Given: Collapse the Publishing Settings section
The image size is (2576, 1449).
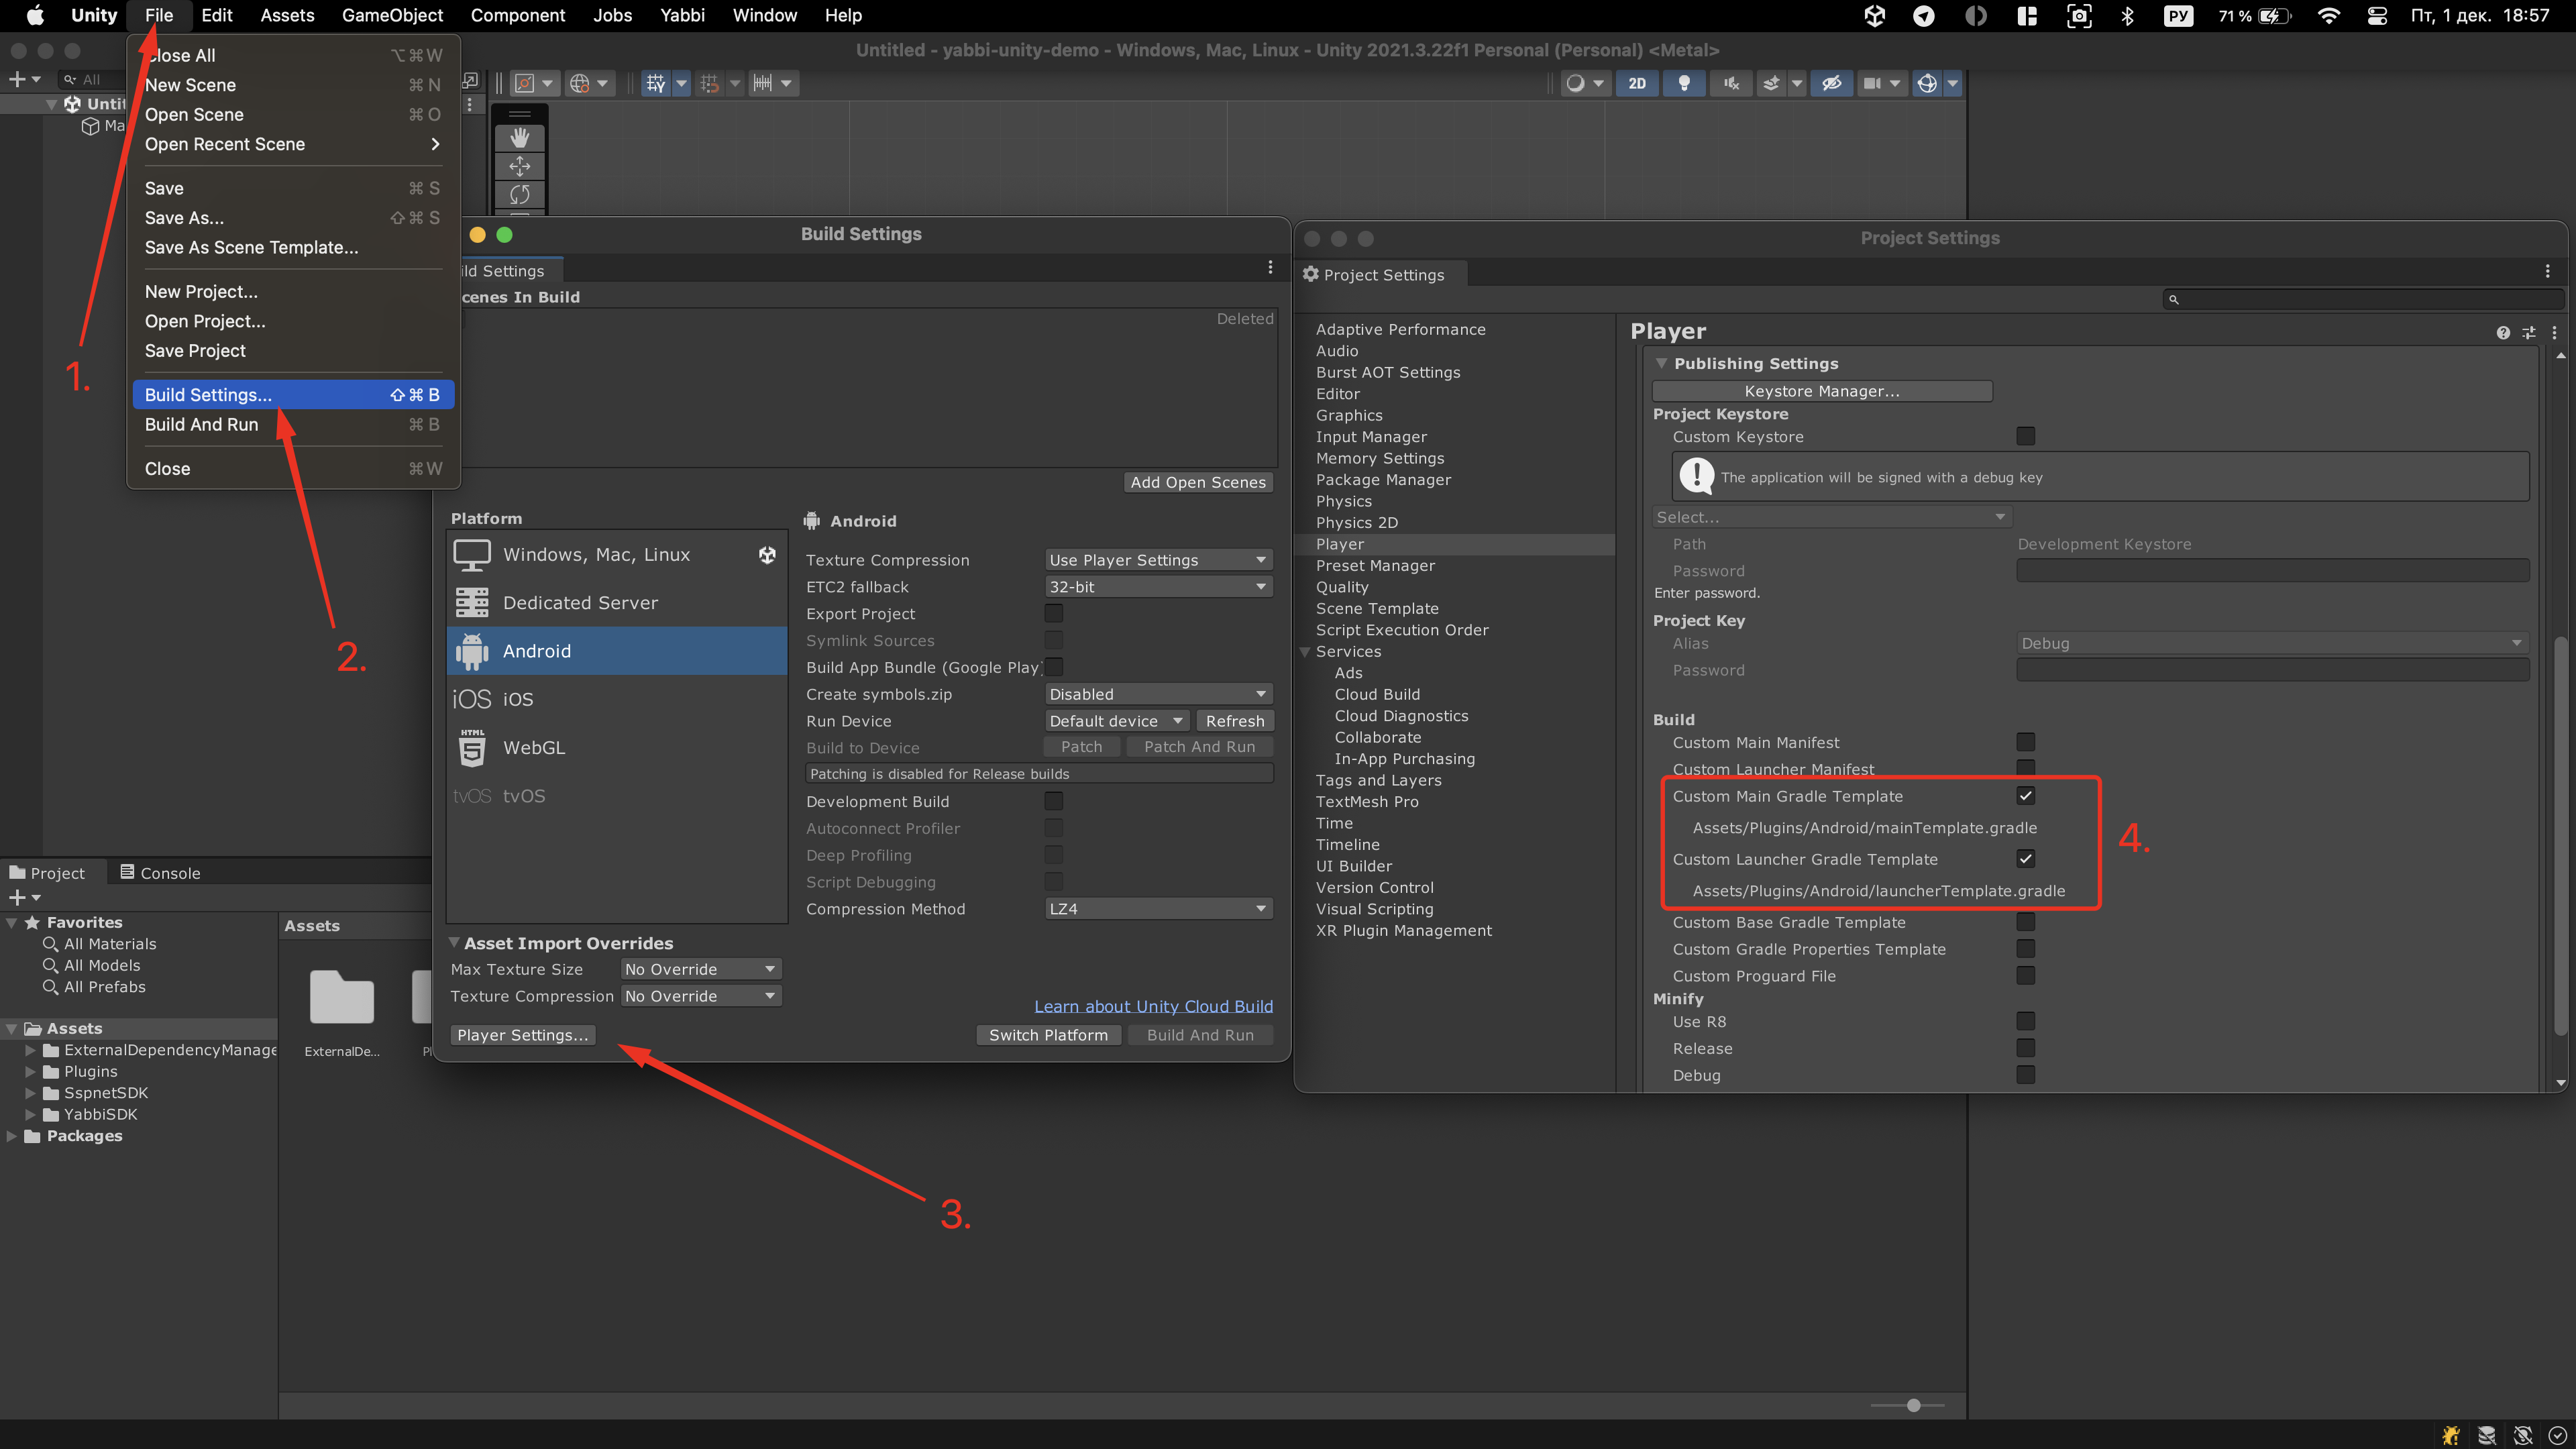Looking at the screenshot, I should pyautogui.click(x=1661, y=363).
